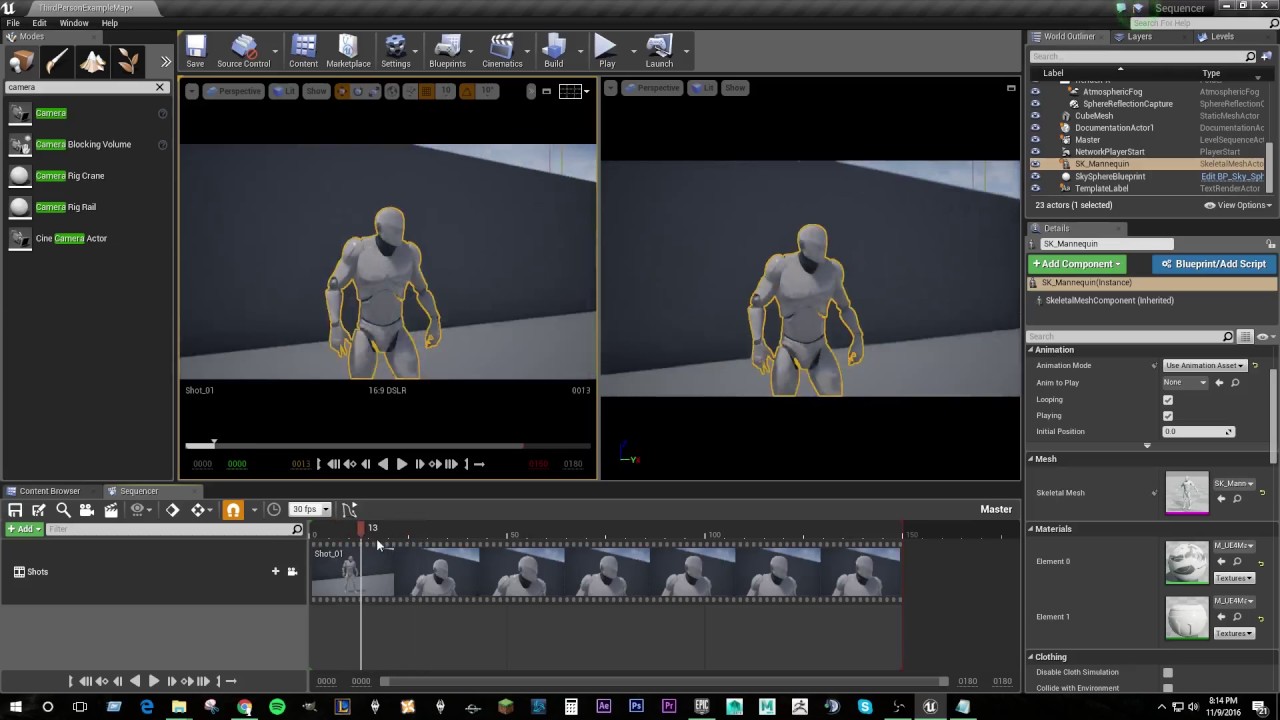Click the Sequencer find-in-content-browser magnifier icon
1280x720 pixels.
(63, 510)
